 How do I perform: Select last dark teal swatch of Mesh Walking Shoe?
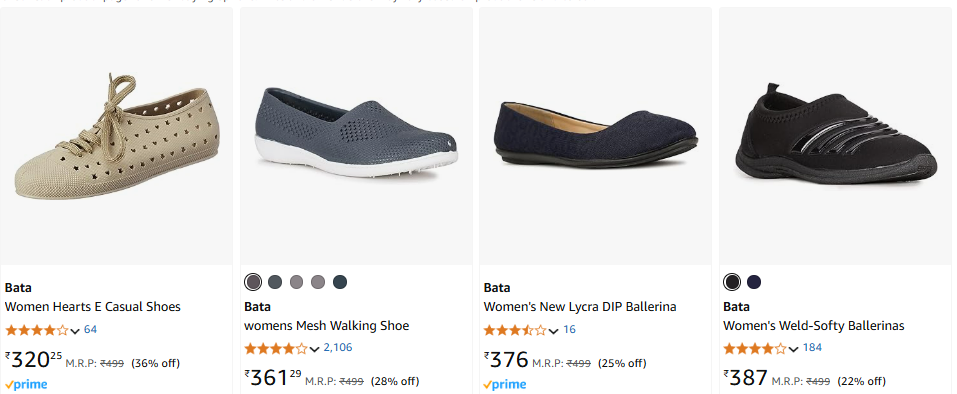[x=340, y=282]
